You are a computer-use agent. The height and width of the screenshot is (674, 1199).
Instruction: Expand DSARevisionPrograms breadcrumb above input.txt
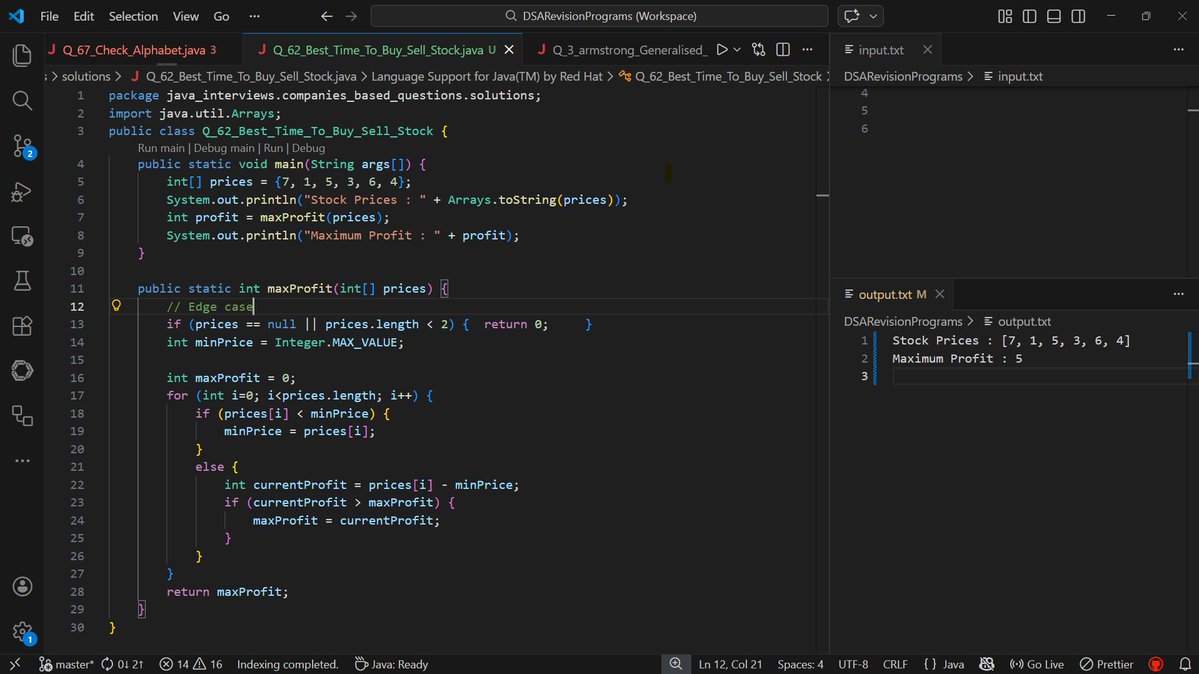click(x=902, y=77)
